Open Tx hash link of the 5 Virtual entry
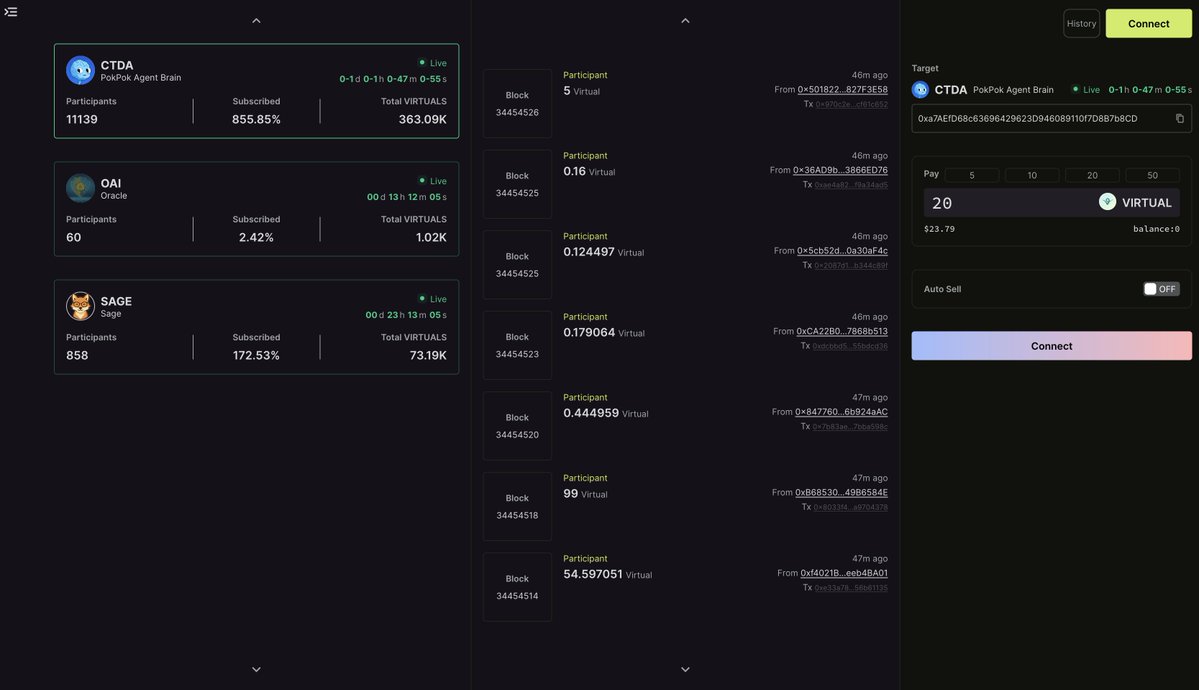The height and width of the screenshot is (690, 1199). tap(851, 104)
